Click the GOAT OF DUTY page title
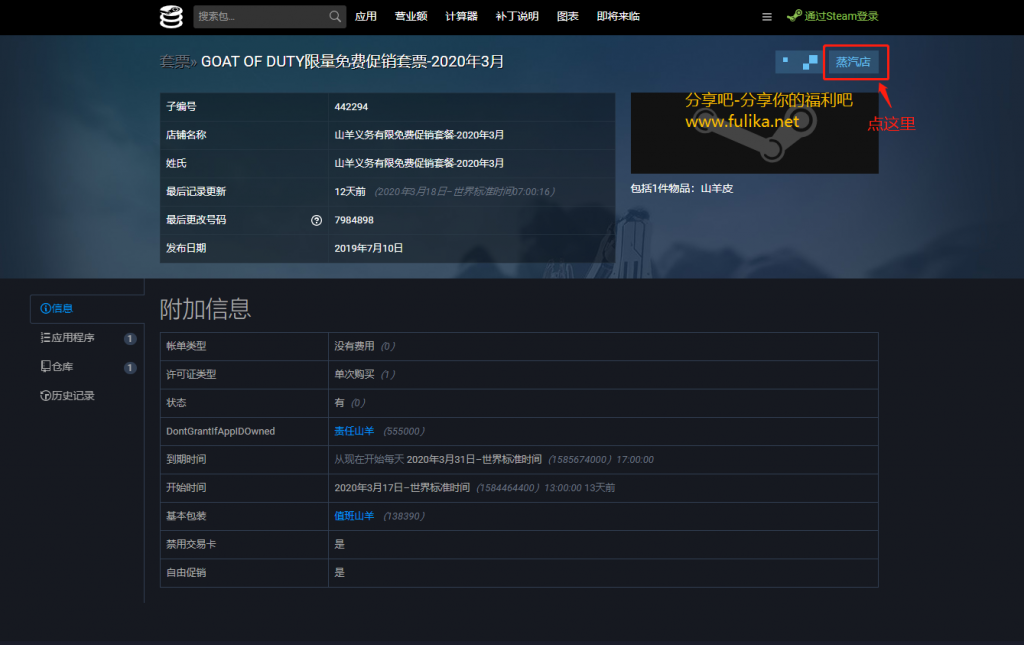The image size is (1024, 645). (353, 61)
